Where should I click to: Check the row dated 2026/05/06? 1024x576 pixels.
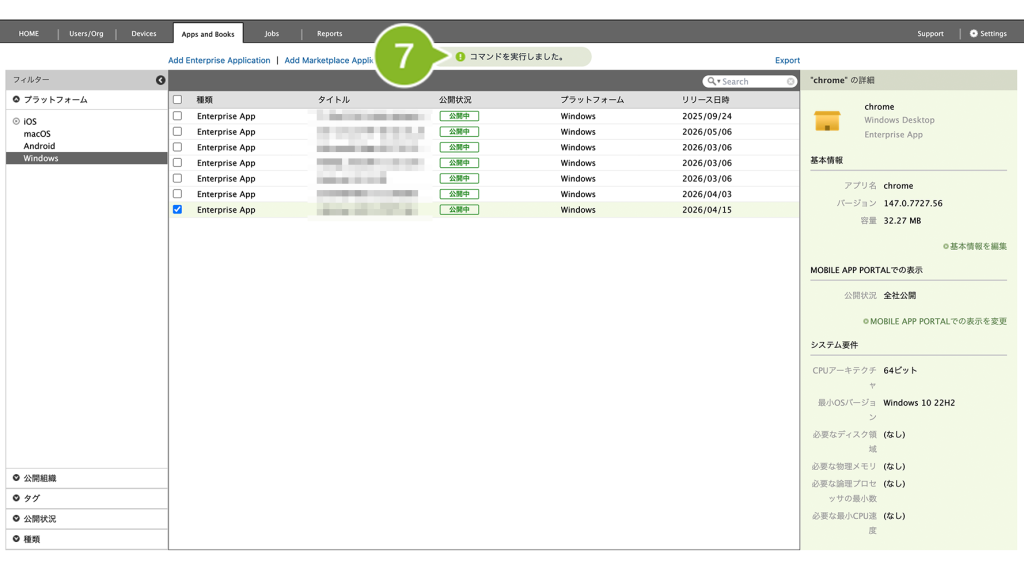click(178, 131)
